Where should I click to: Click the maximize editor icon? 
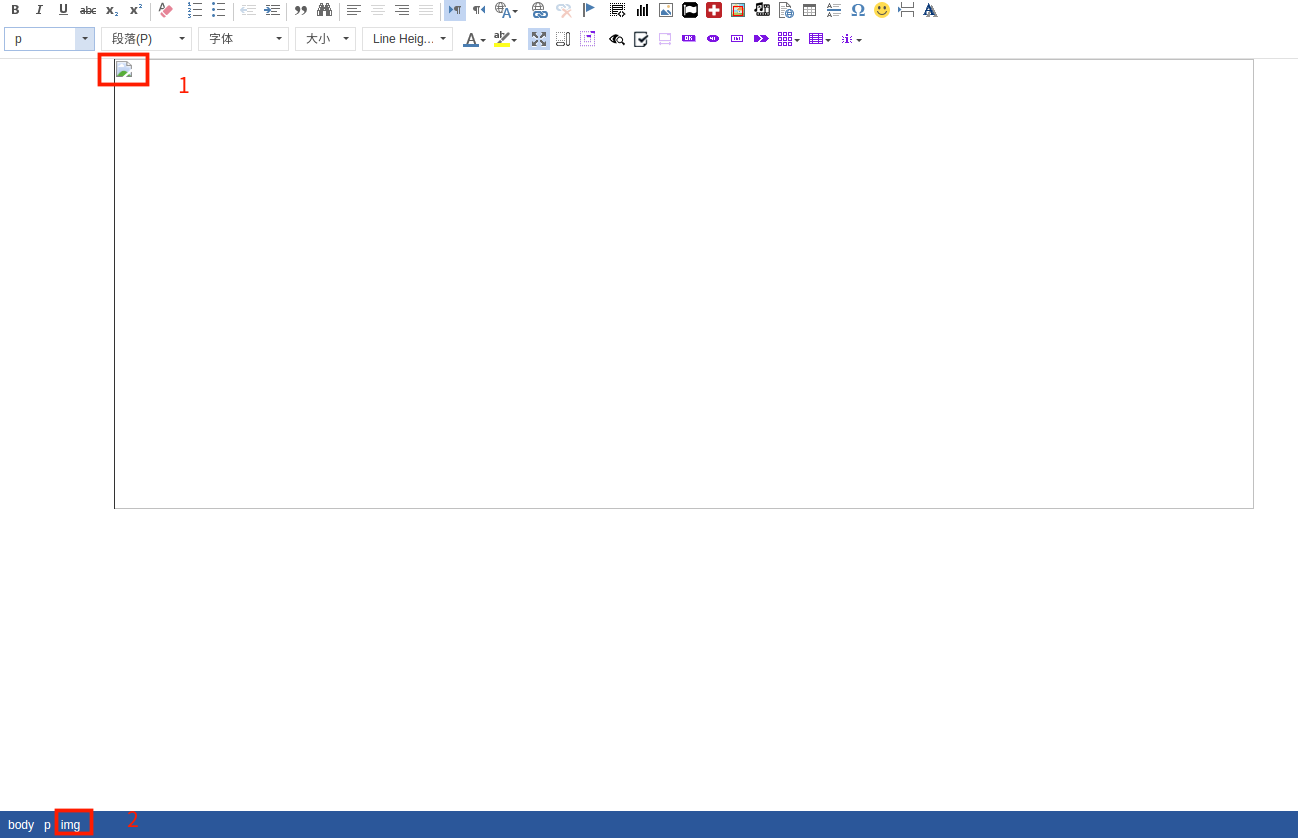pos(539,39)
